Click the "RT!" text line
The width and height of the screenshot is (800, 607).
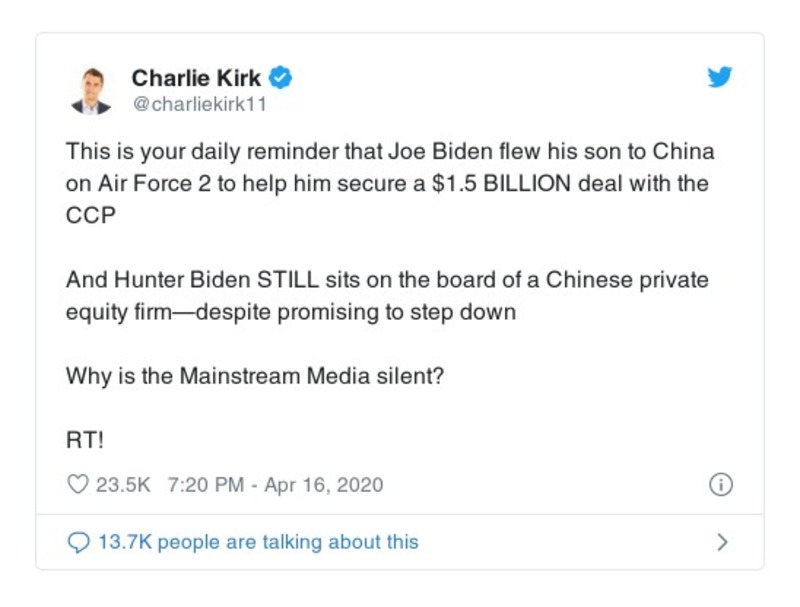(x=85, y=440)
